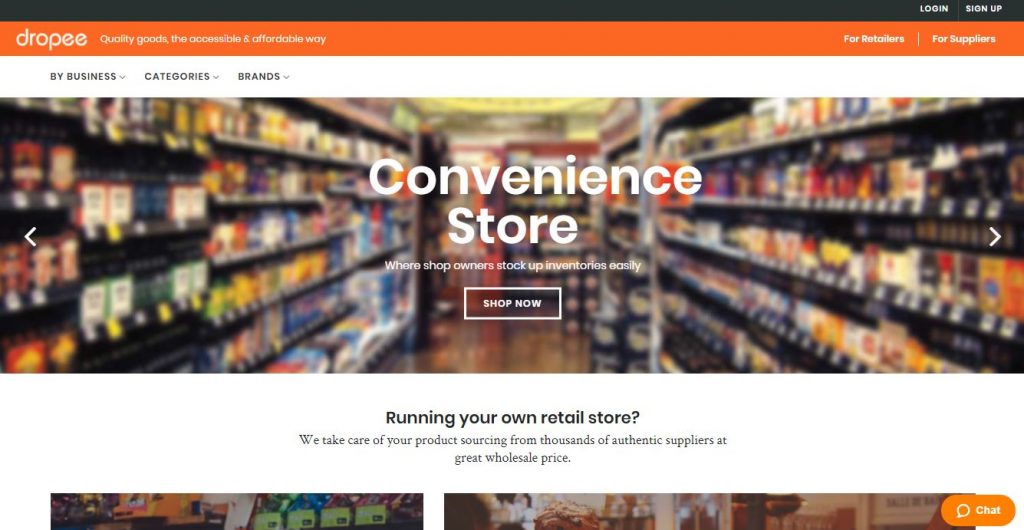Open the left retail store thumbnail
The height and width of the screenshot is (530, 1024).
(x=237, y=511)
